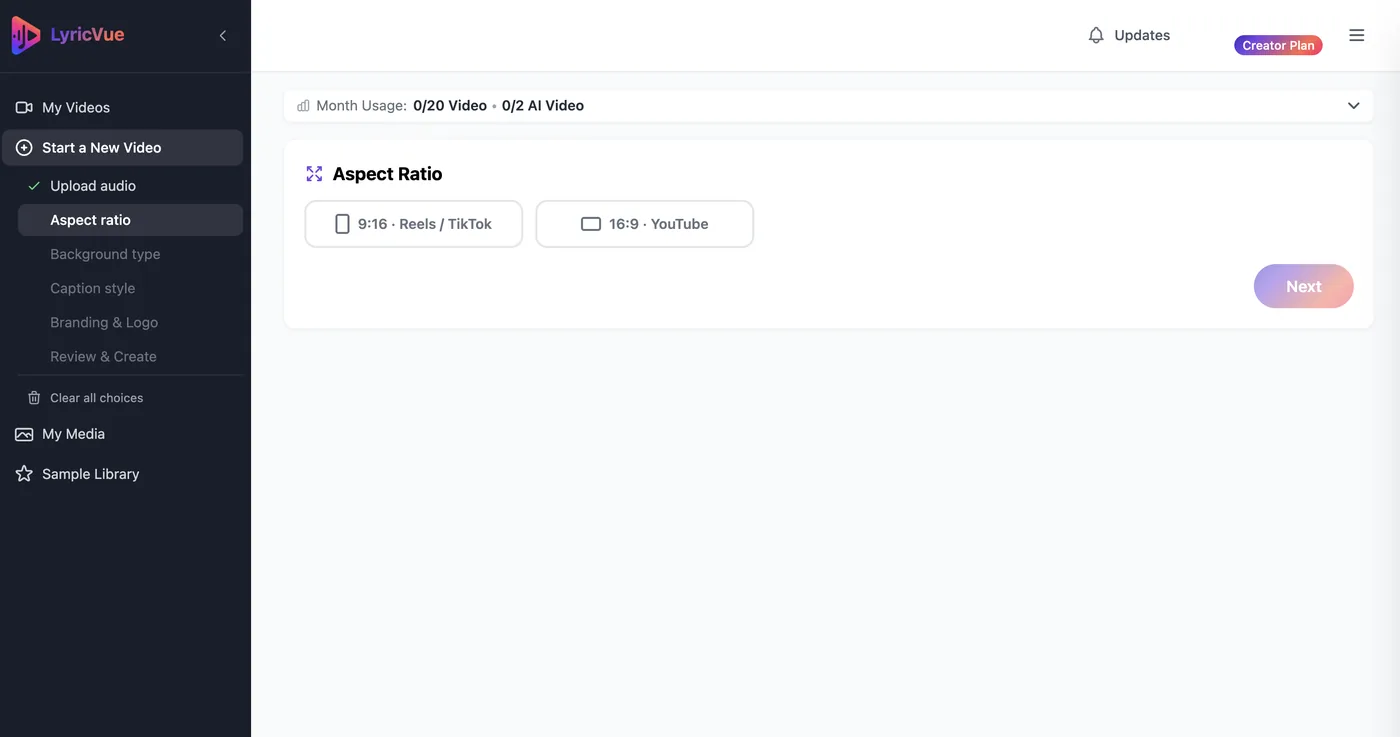Click the LyricVue logo icon
The height and width of the screenshot is (737, 1400).
click(26, 35)
